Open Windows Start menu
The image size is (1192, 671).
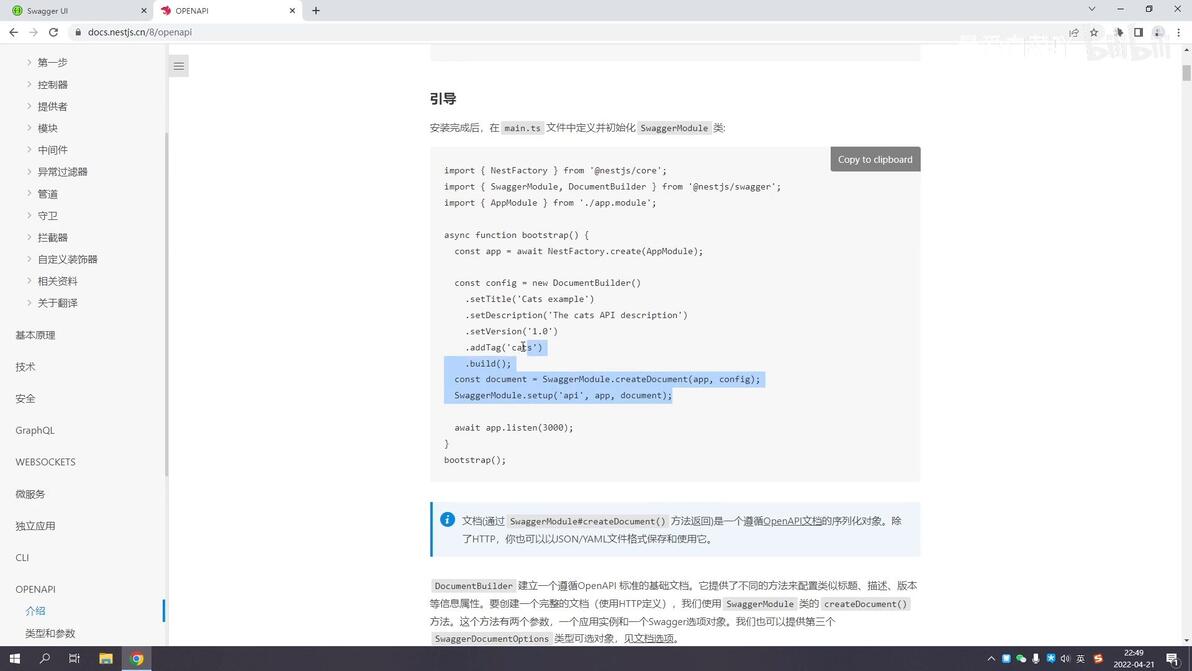pyautogui.click(x=14, y=658)
